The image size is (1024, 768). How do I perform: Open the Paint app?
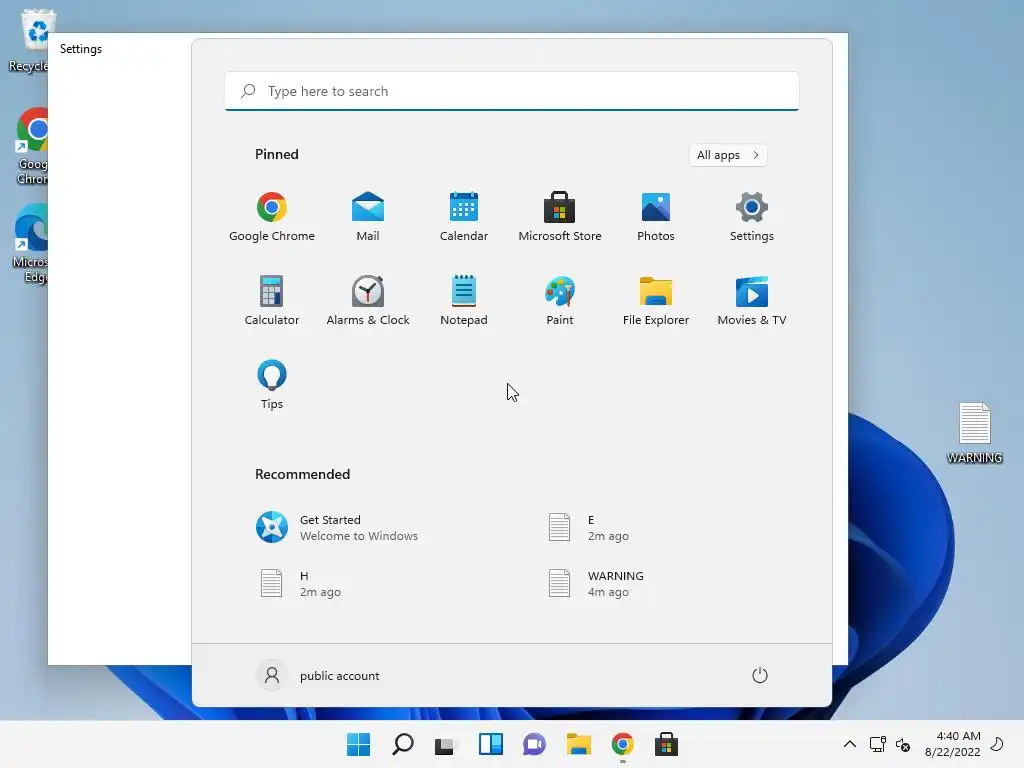pos(560,301)
